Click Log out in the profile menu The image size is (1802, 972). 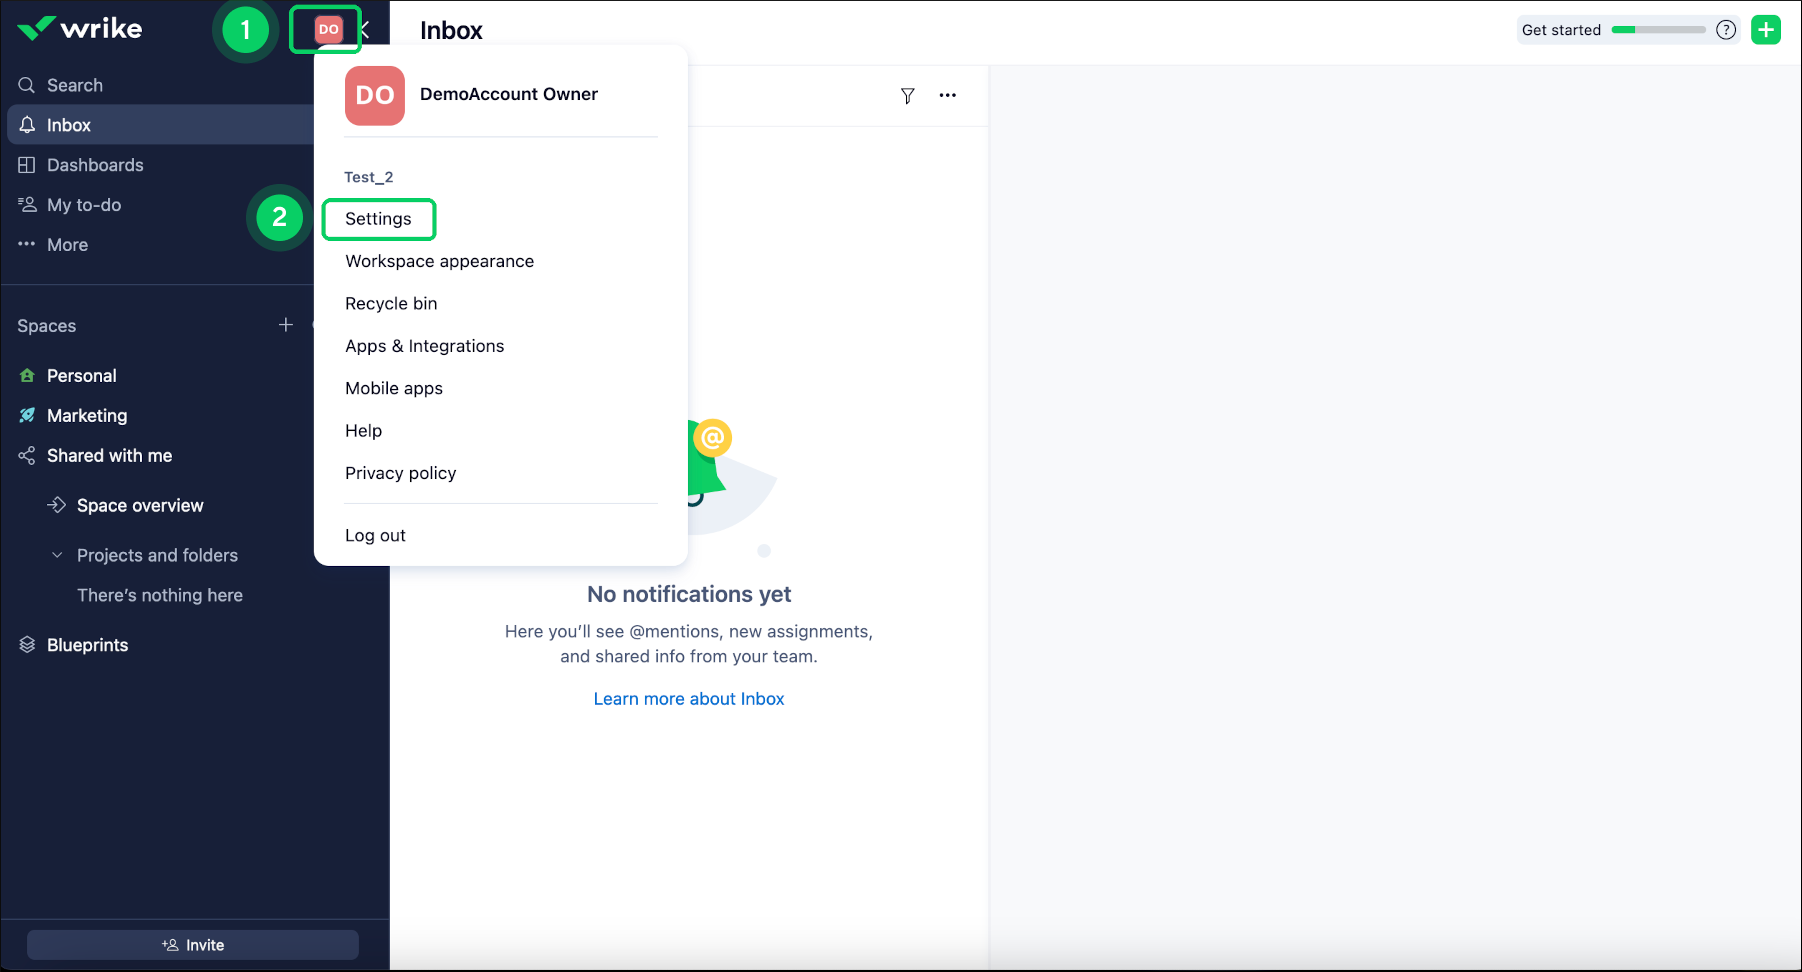(x=375, y=536)
